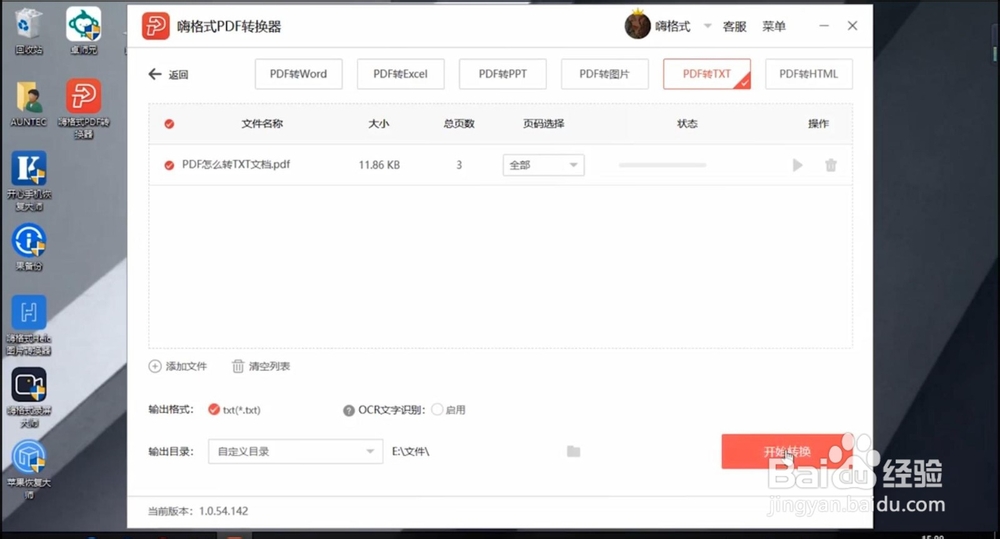Screen dimensions: 1000x539
Task: Open the 全部 page selection dropdown
Action: click(x=543, y=165)
